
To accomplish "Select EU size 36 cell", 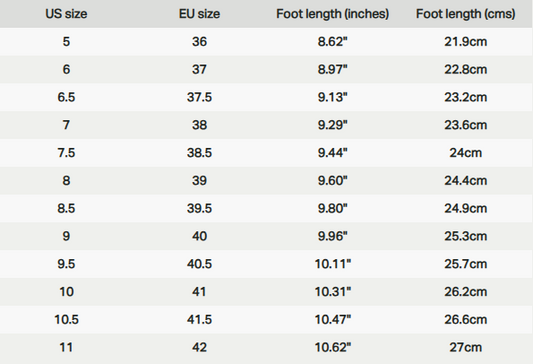I will coord(200,42).
